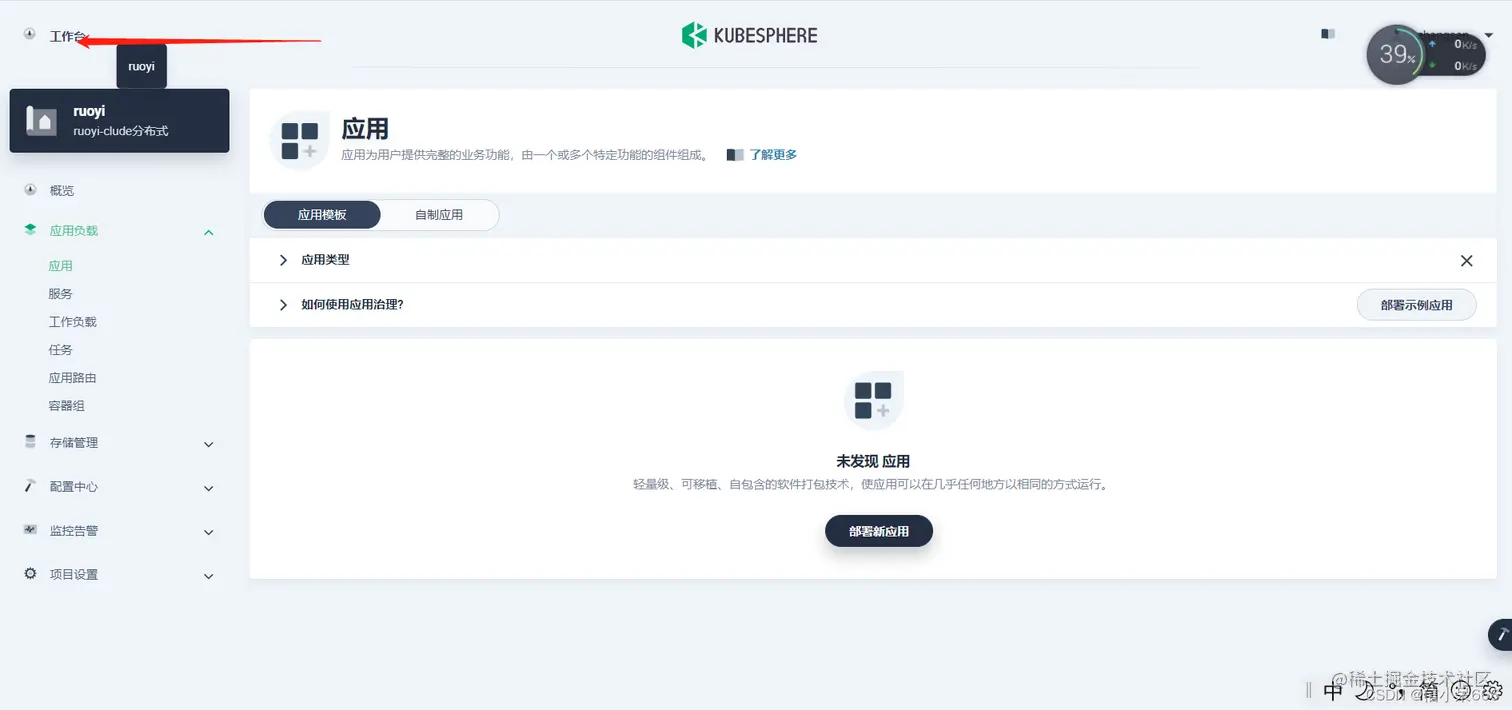Screen dimensions: 1512x710
Task: Click the 配置中心 hammer icon
Action: (30, 486)
